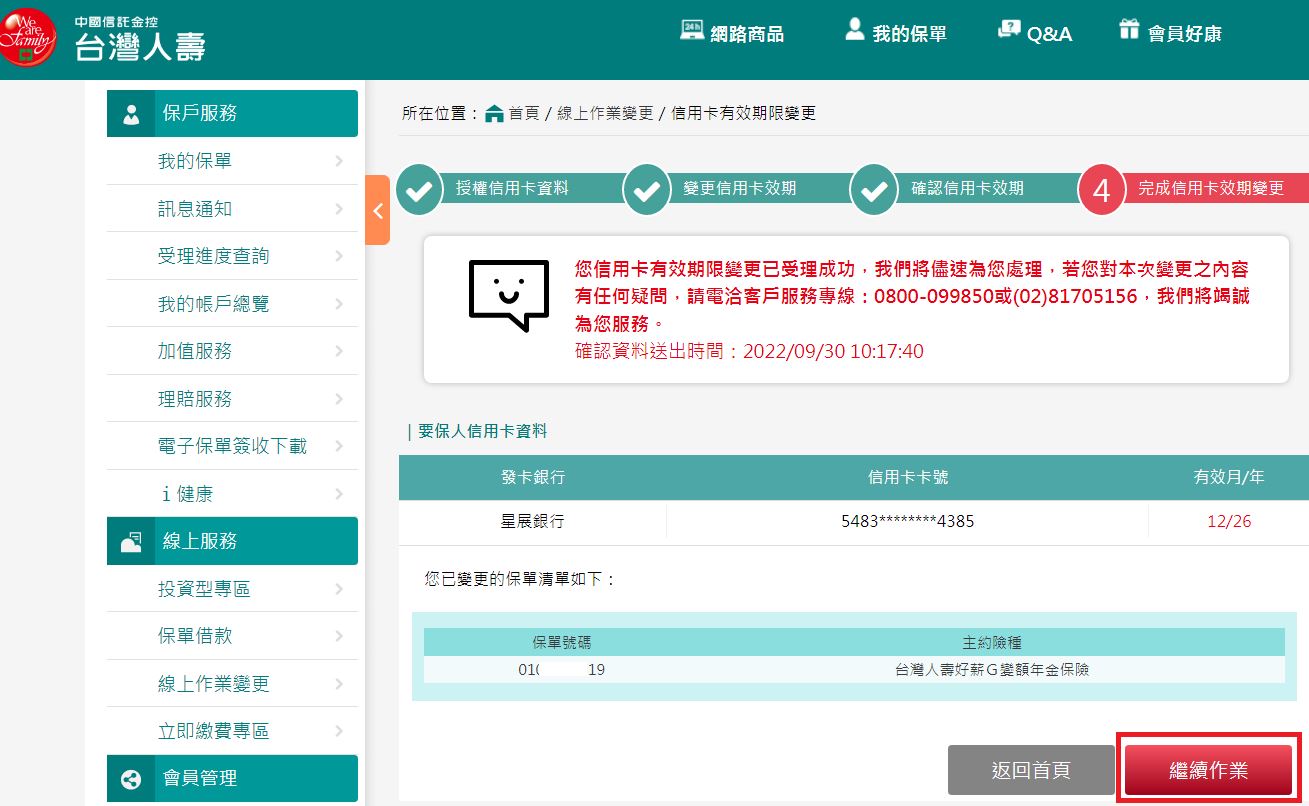Select 我的帳戶總覽 in the sidebar

(232, 304)
